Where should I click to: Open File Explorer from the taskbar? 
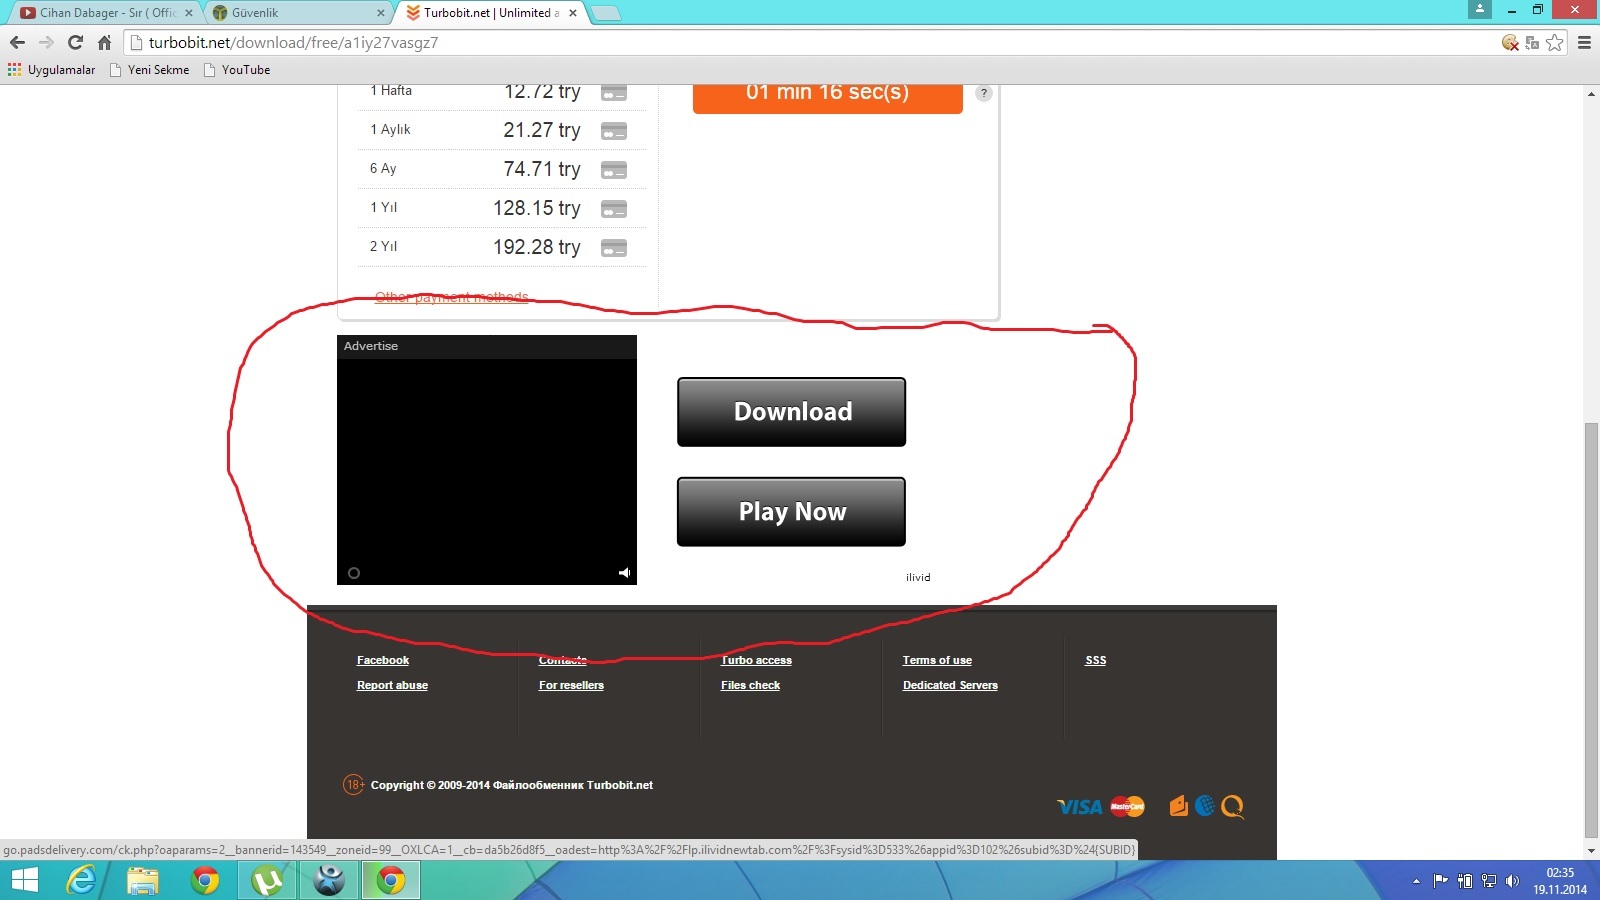pyautogui.click(x=143, y=880)
